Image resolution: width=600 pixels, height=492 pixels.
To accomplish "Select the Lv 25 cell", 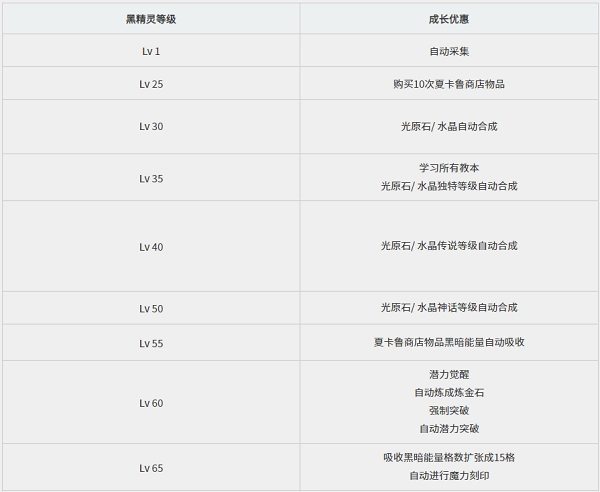I will point(151,84).
